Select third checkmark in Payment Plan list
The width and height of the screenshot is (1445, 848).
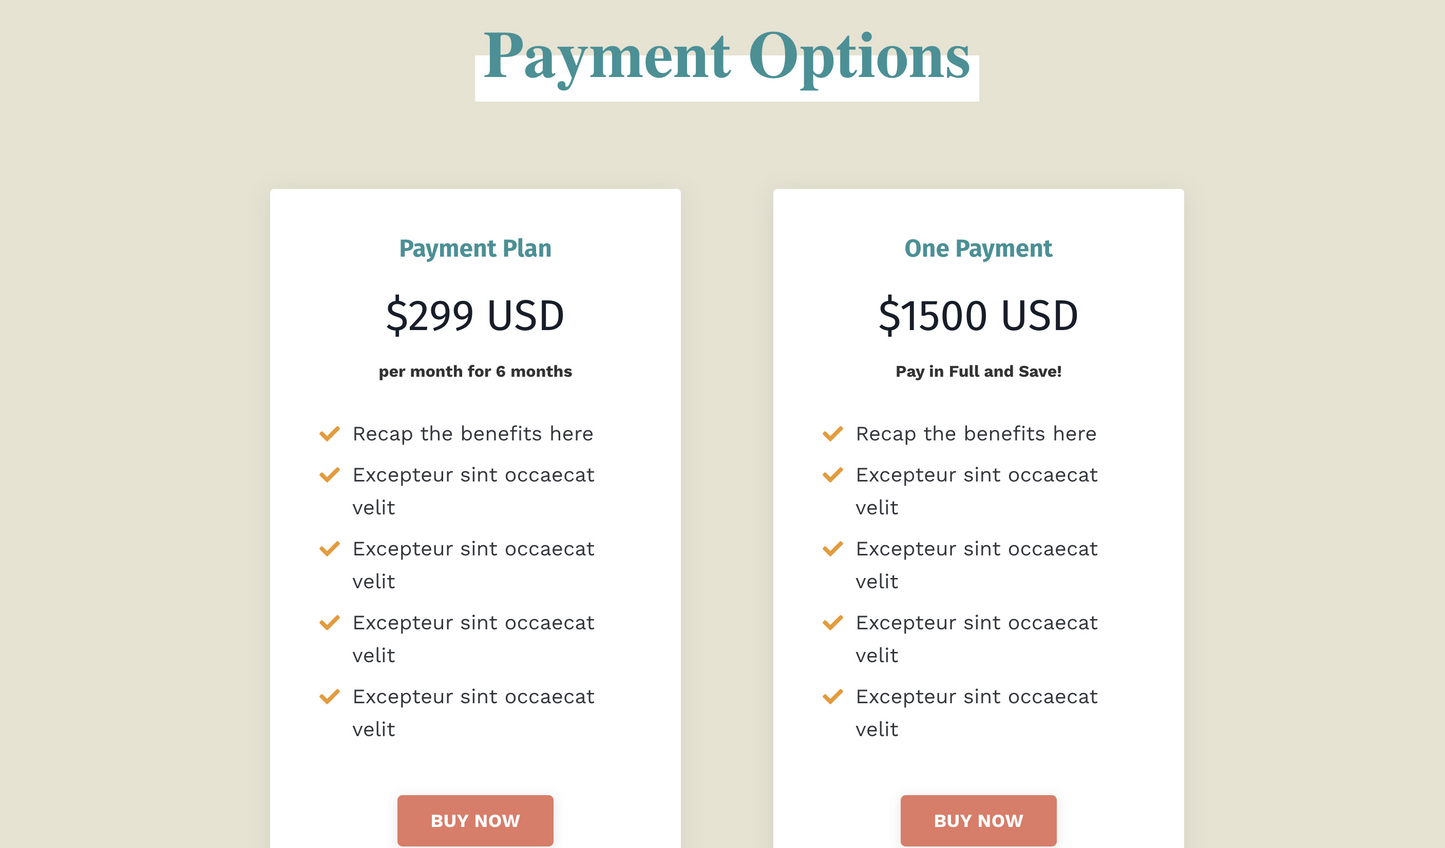[x=329, y=549]
